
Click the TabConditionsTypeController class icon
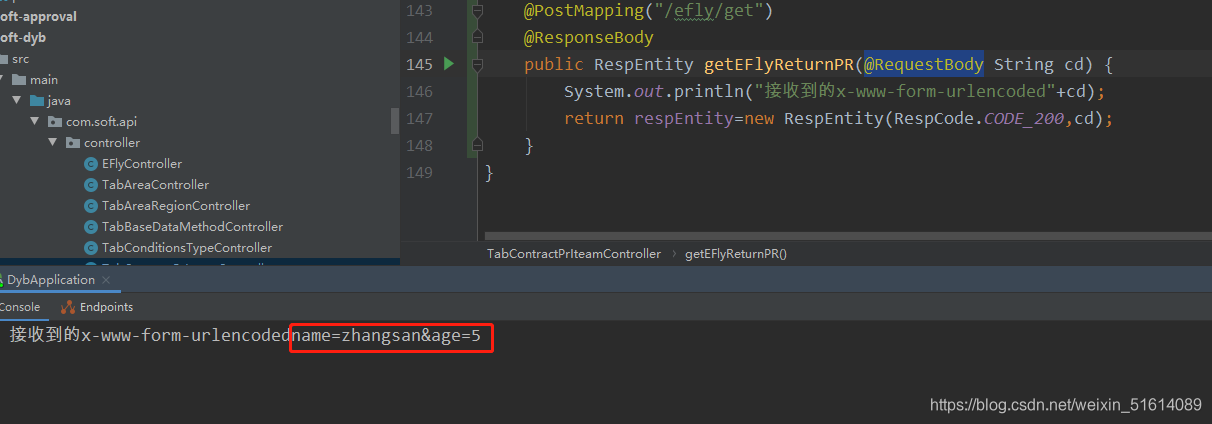91,248
